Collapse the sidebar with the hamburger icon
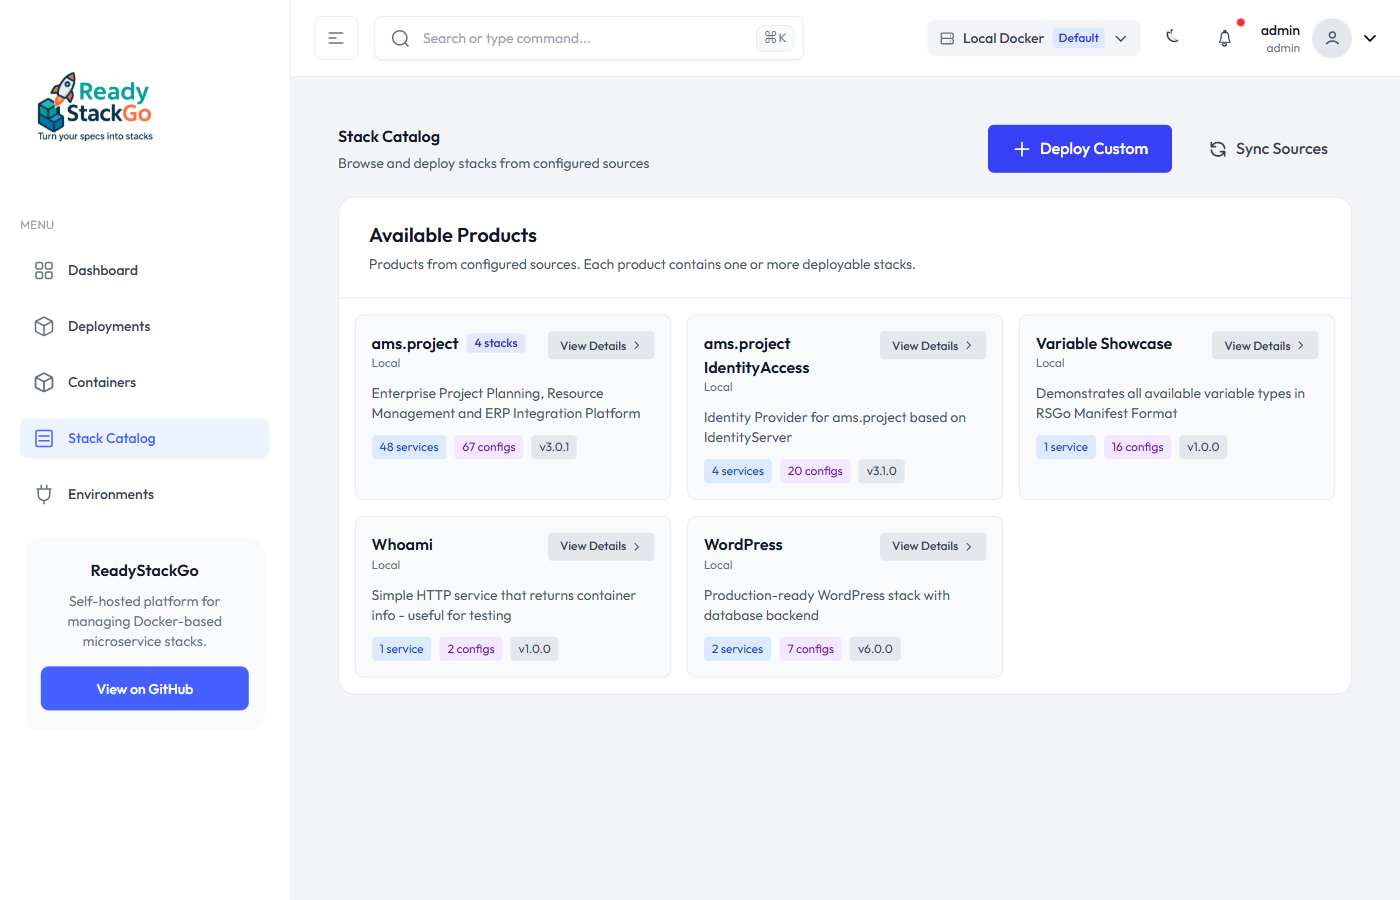1400x900 pixels. [x=336, y=38]
